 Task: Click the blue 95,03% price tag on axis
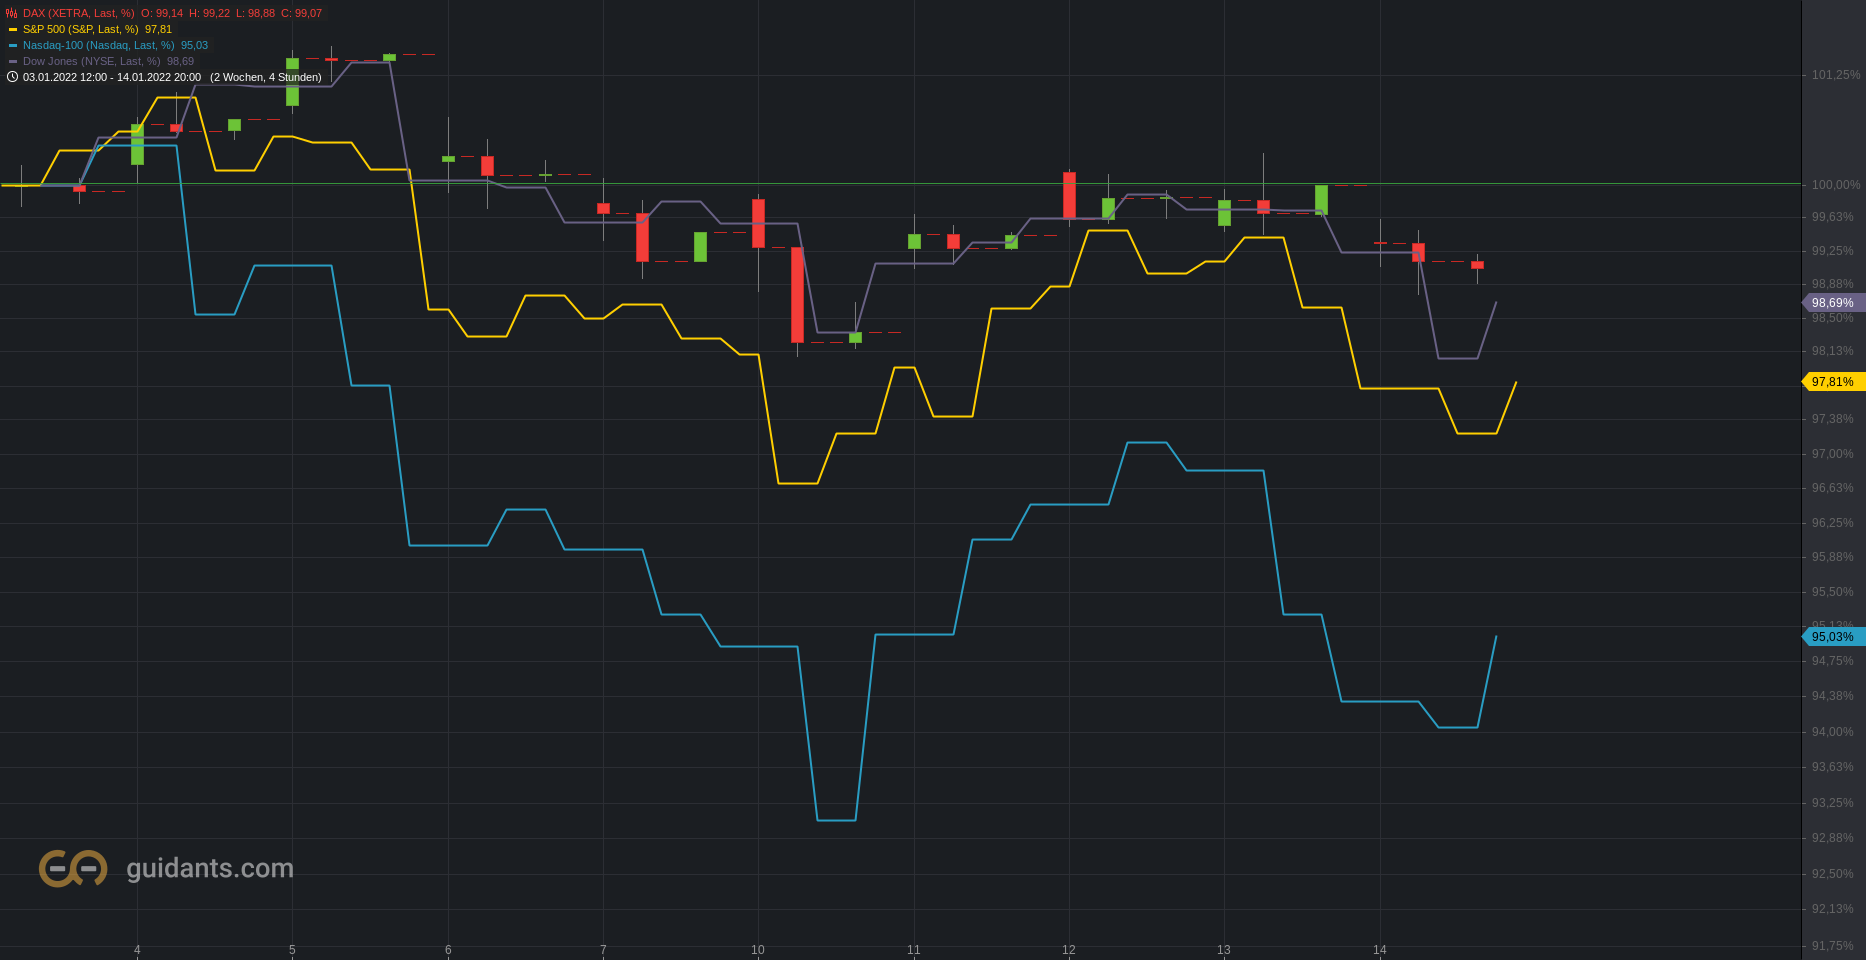[1833, 637]
